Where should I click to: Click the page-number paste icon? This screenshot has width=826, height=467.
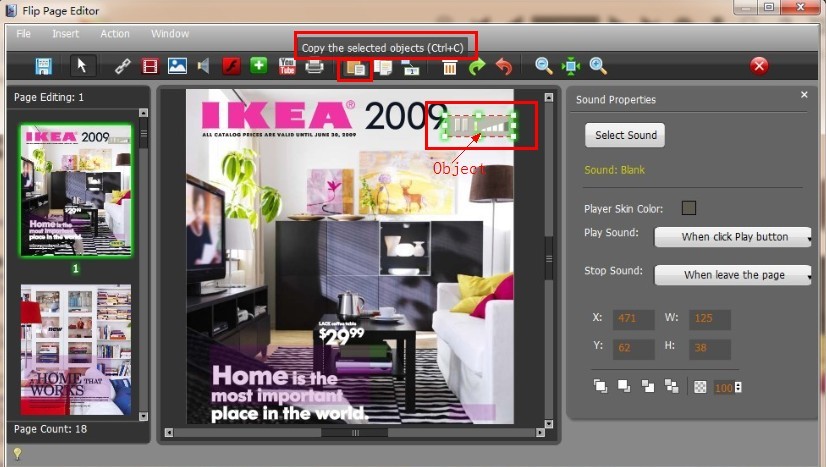410,67
